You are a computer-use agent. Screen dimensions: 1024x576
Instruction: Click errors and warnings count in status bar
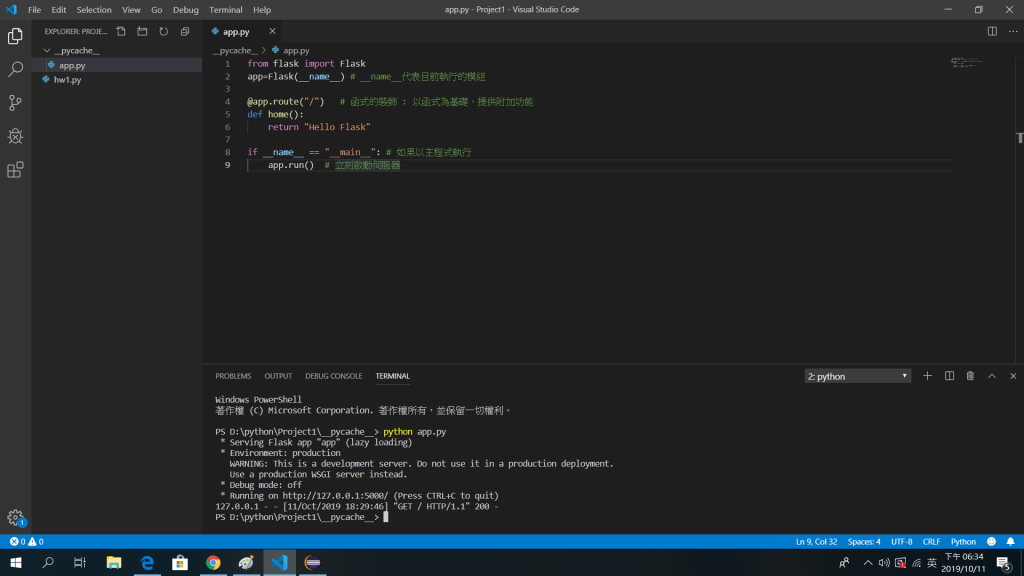pos(27,541)
